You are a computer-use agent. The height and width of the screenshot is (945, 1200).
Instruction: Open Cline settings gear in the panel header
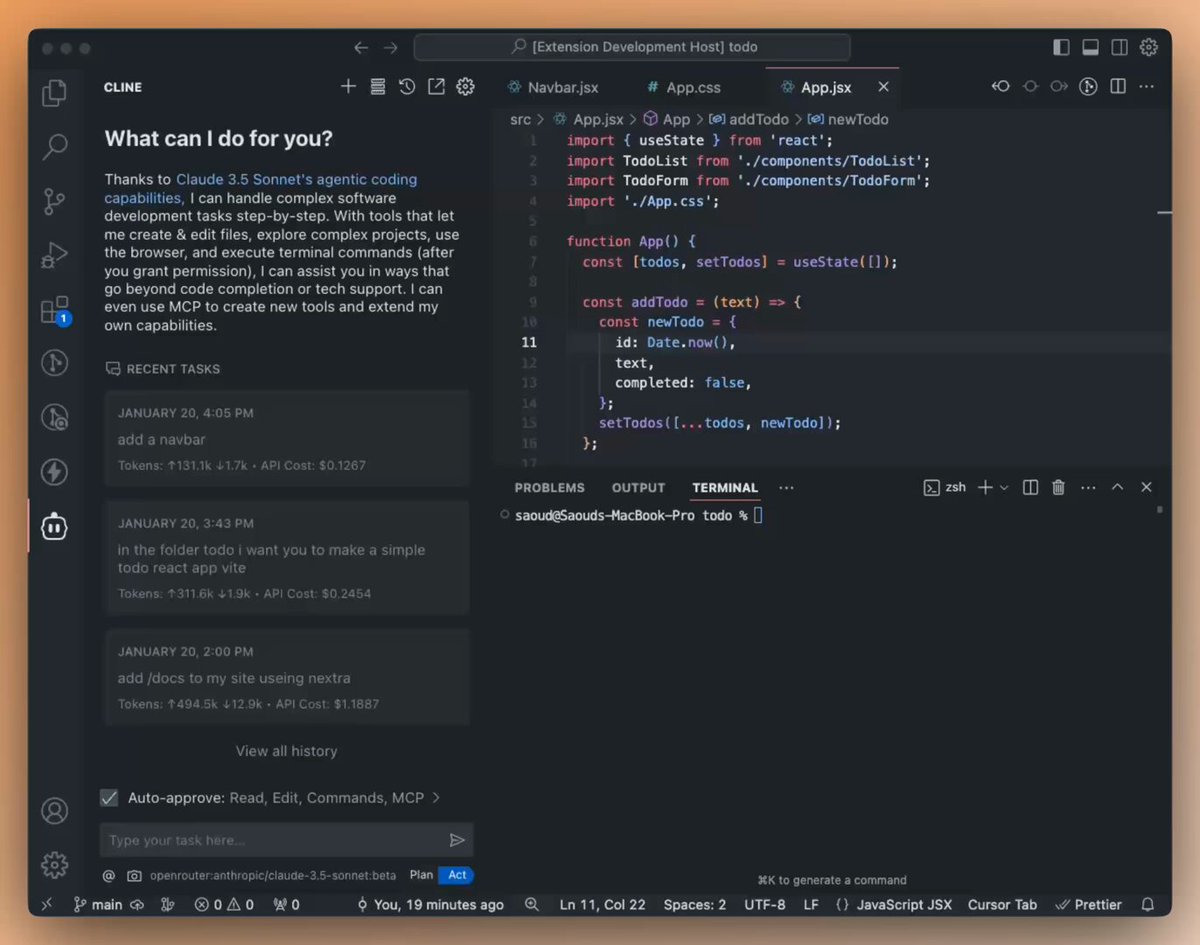[465, 87]
